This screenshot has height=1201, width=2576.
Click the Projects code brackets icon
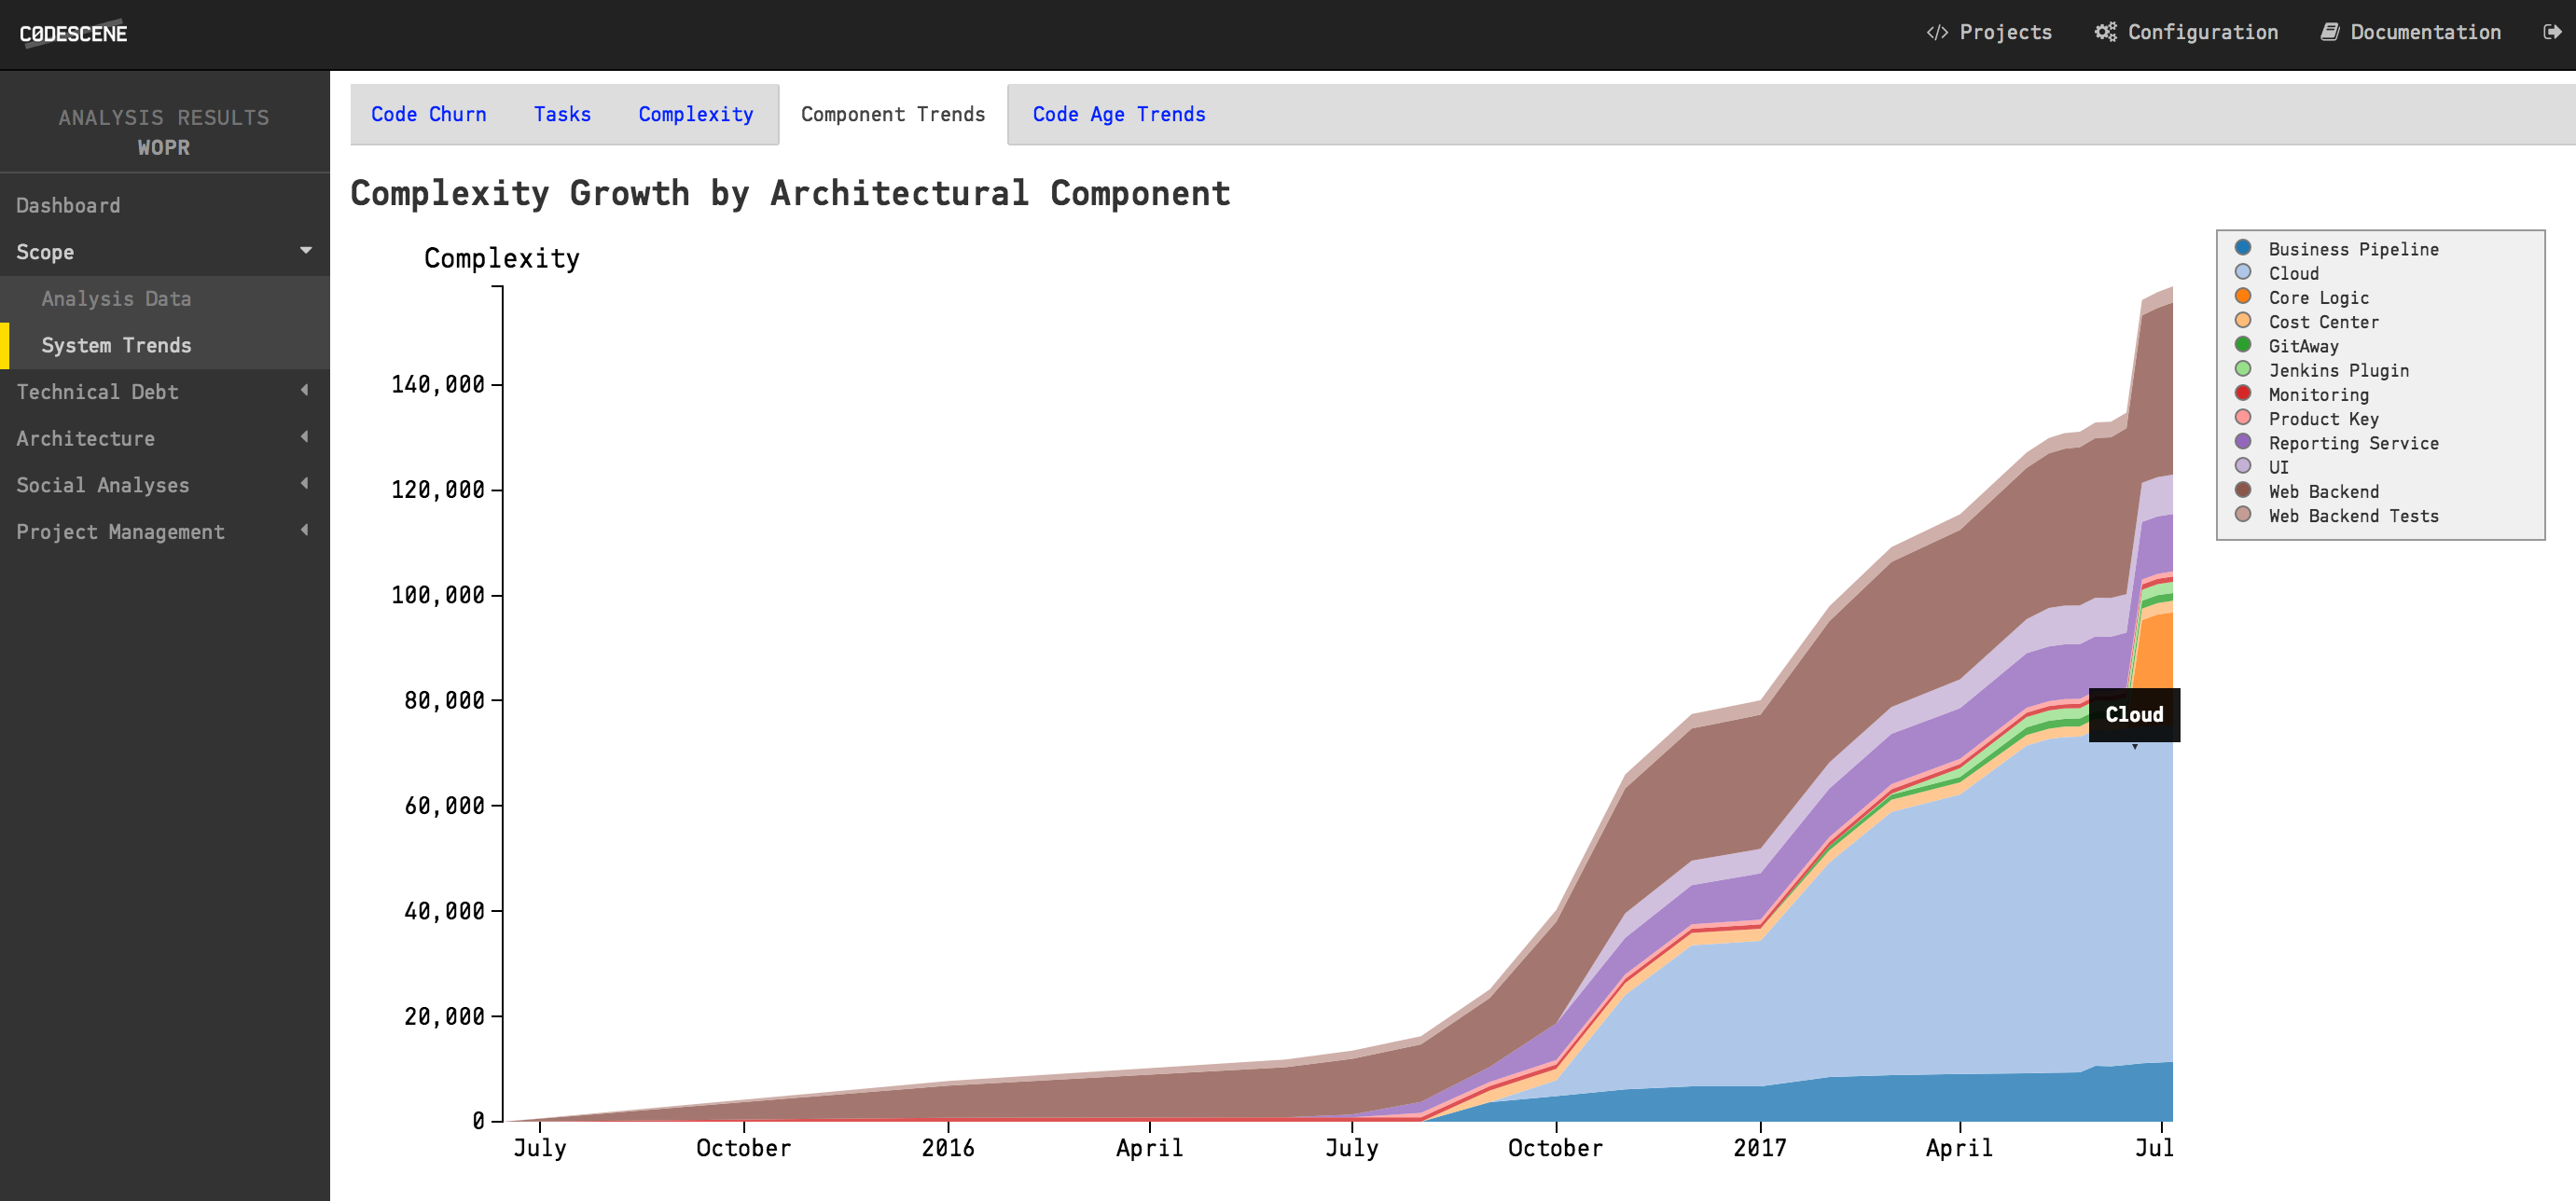1937,32
